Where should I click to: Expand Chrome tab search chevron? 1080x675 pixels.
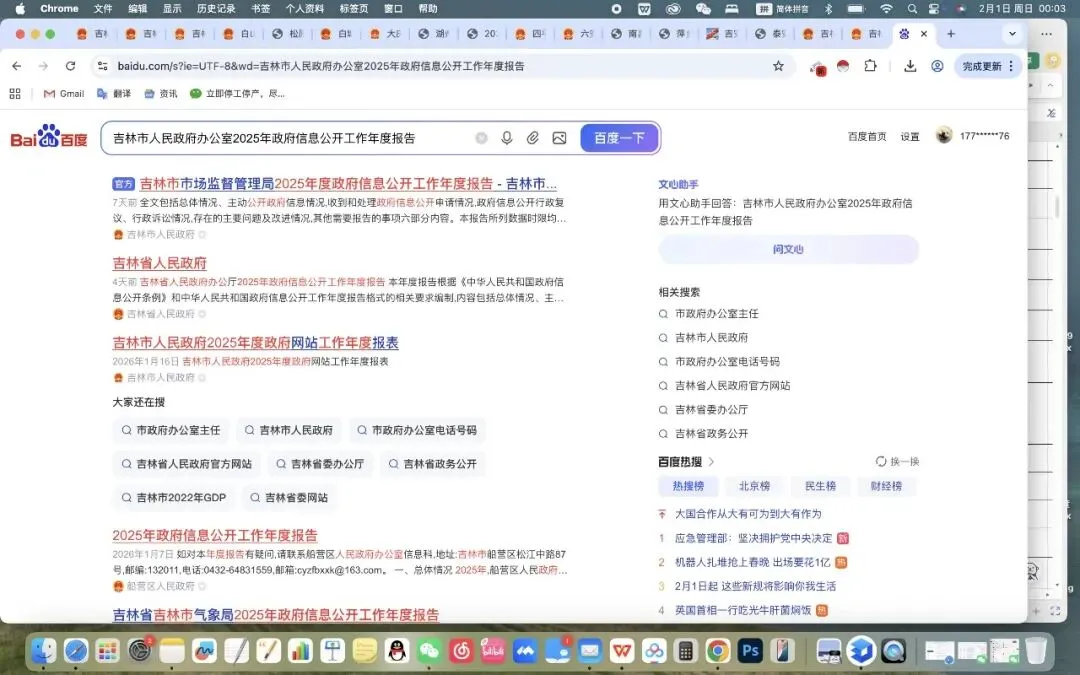pyautogui.click(x=1012, y=33)
